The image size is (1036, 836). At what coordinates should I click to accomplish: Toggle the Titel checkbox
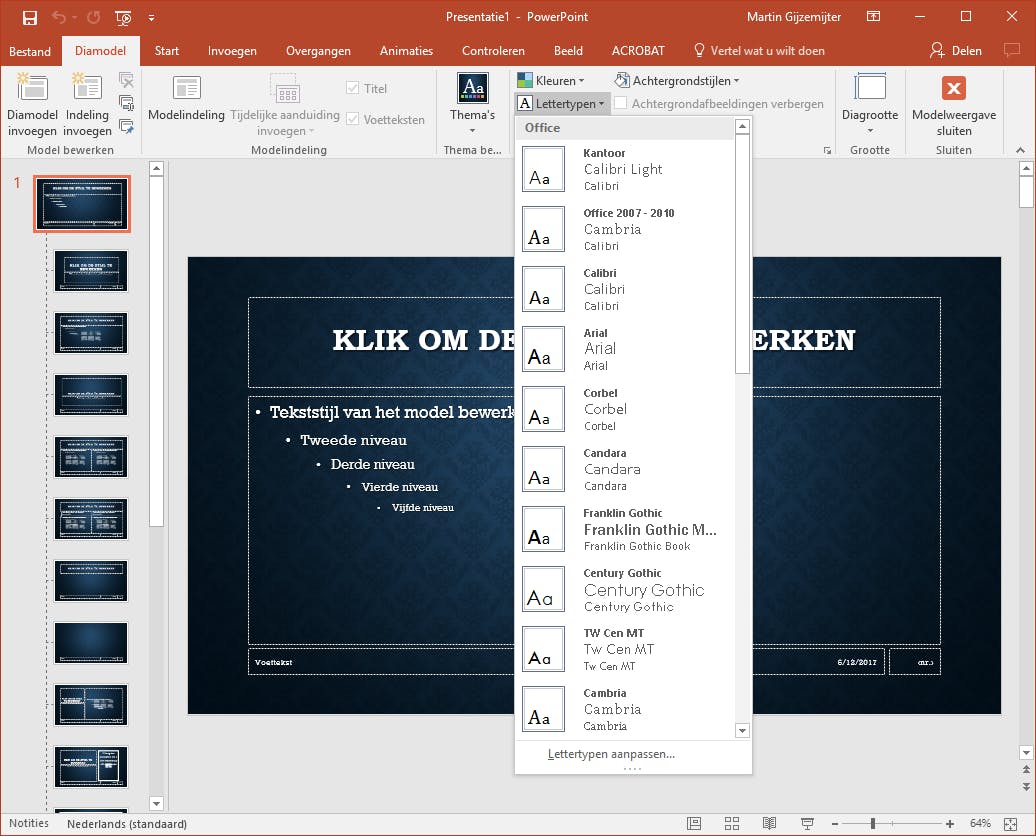(352, 88)
